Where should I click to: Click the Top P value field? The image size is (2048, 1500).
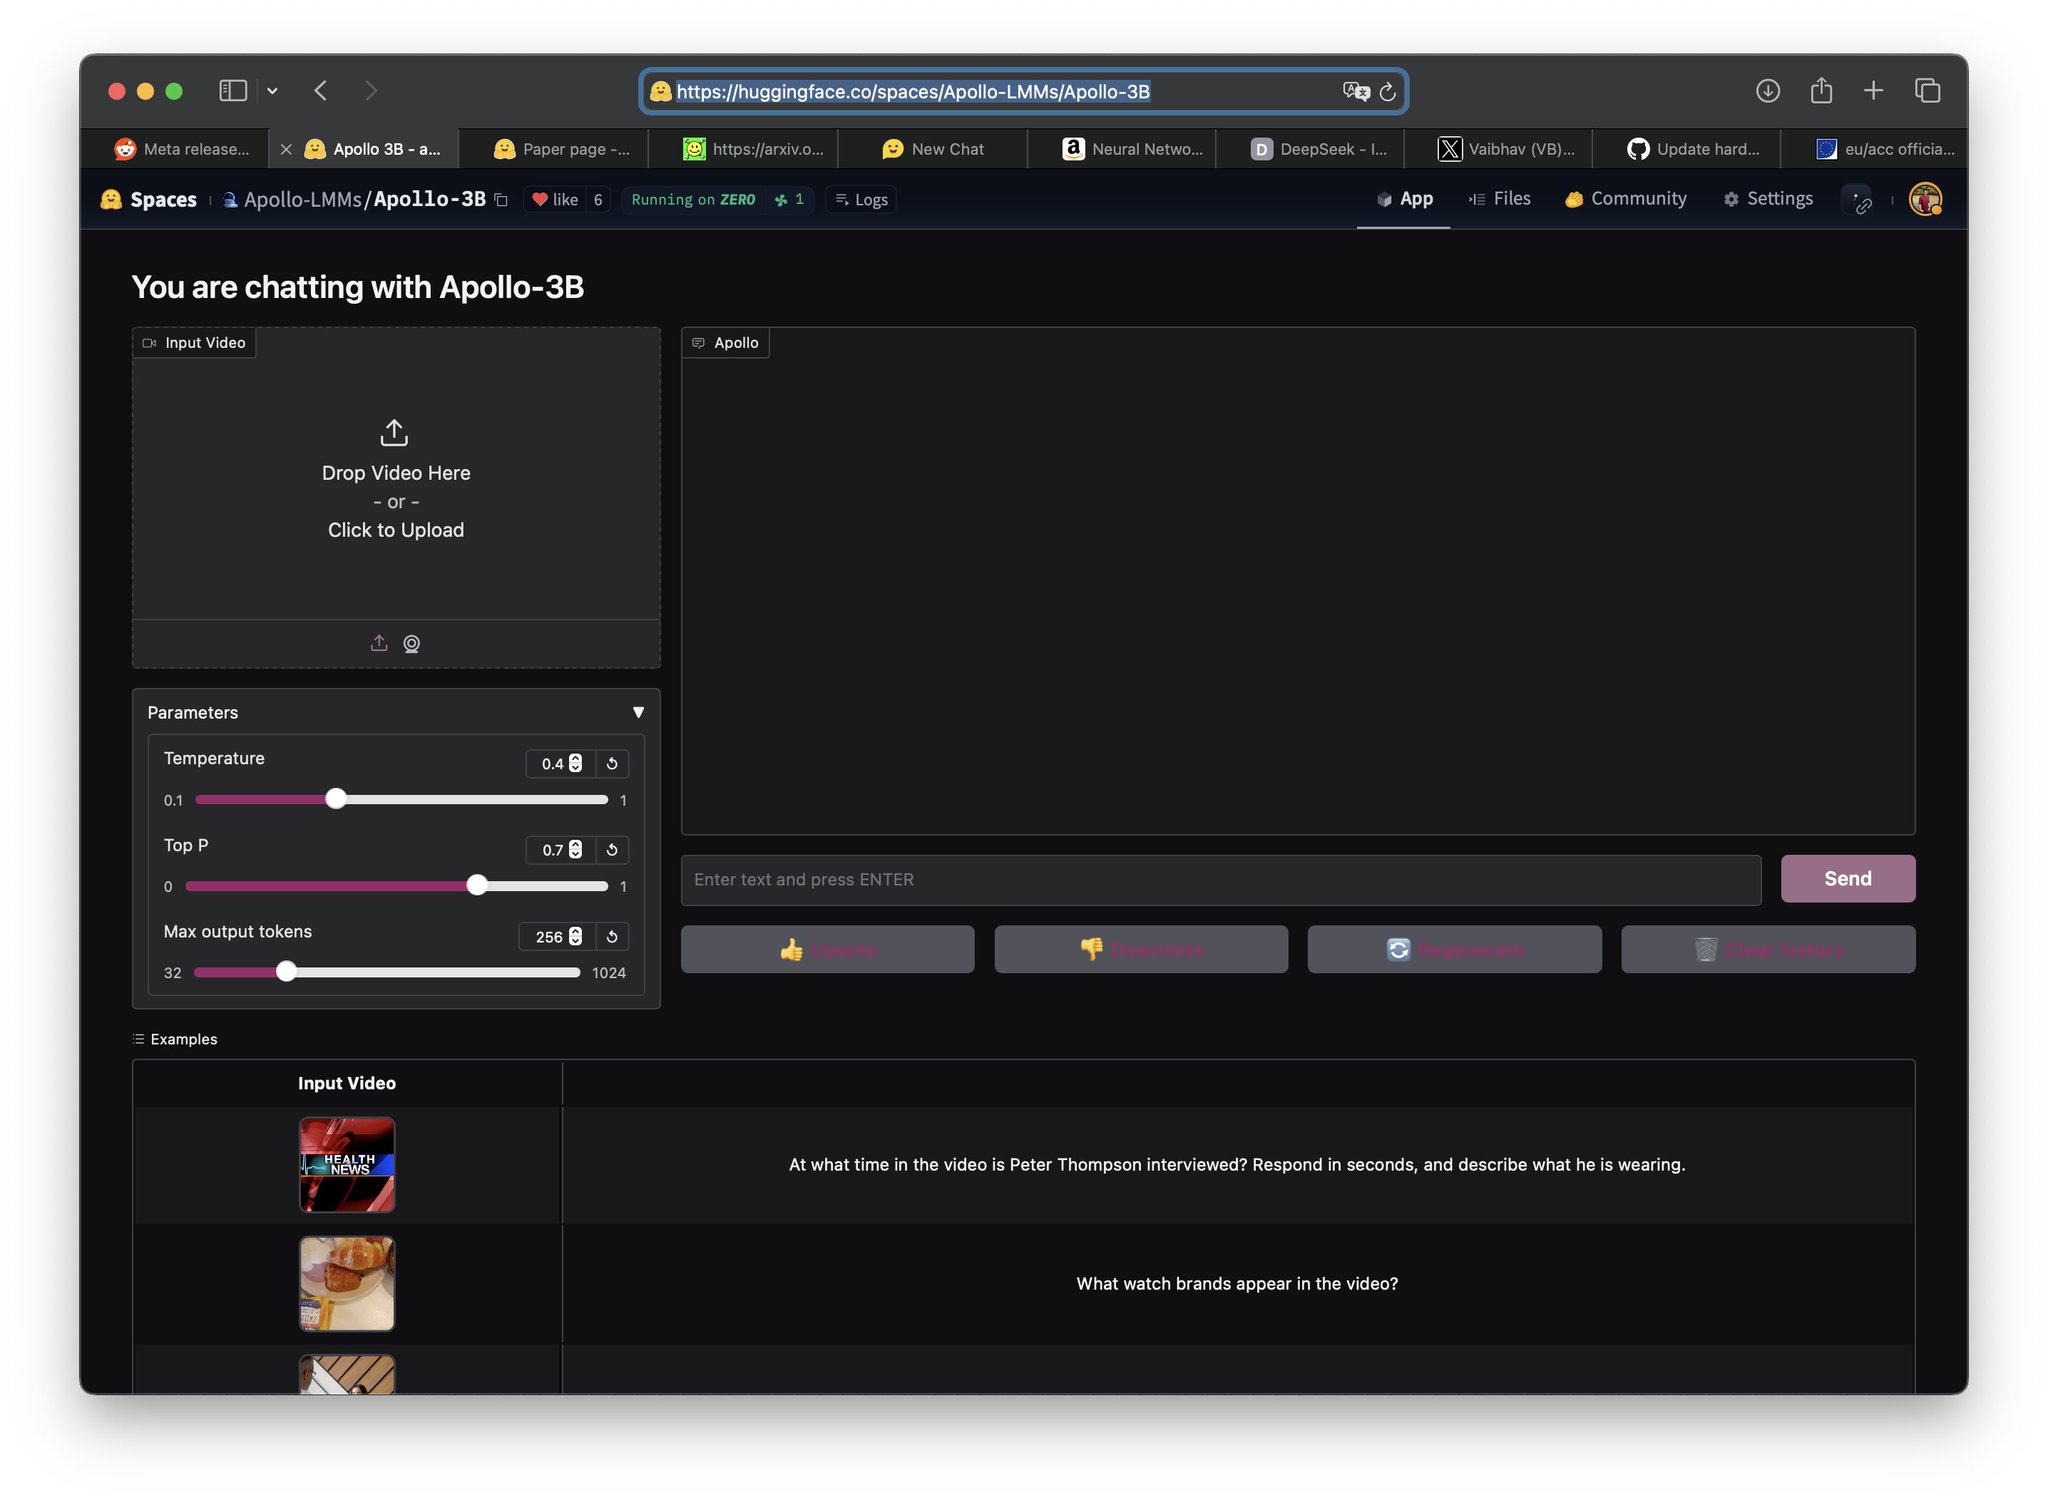(560, 850)
